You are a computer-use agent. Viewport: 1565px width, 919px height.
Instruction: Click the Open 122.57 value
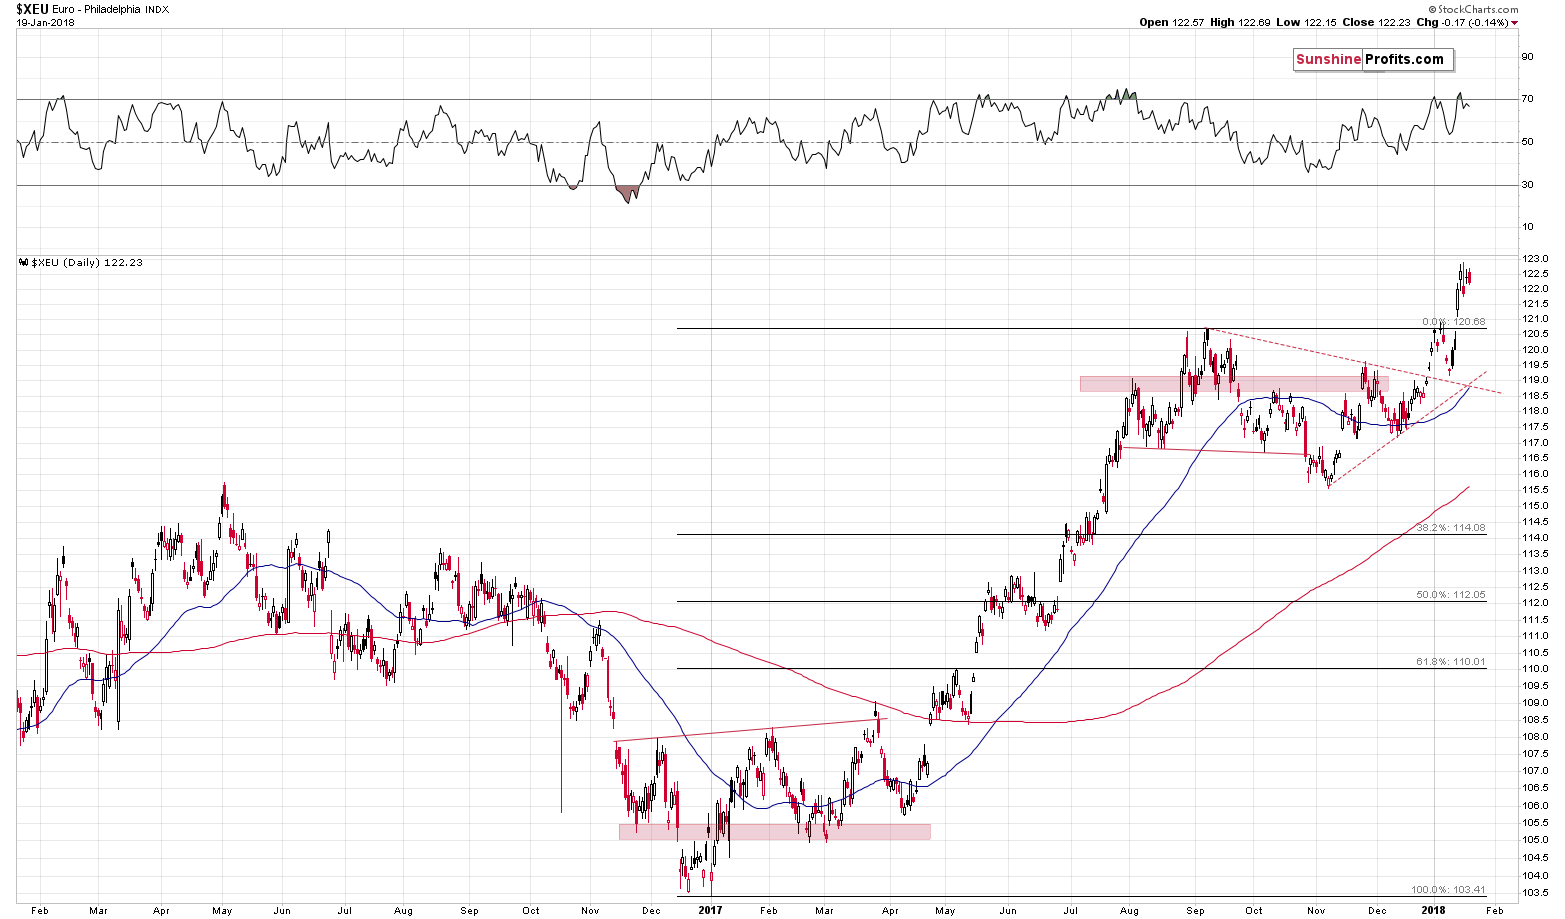coord(1172,22)
